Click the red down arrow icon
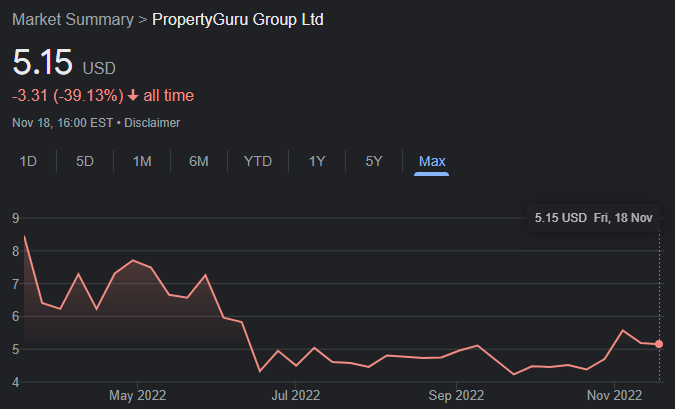The width and height of the screenshot is (675, 409). [x=133, y=95]
